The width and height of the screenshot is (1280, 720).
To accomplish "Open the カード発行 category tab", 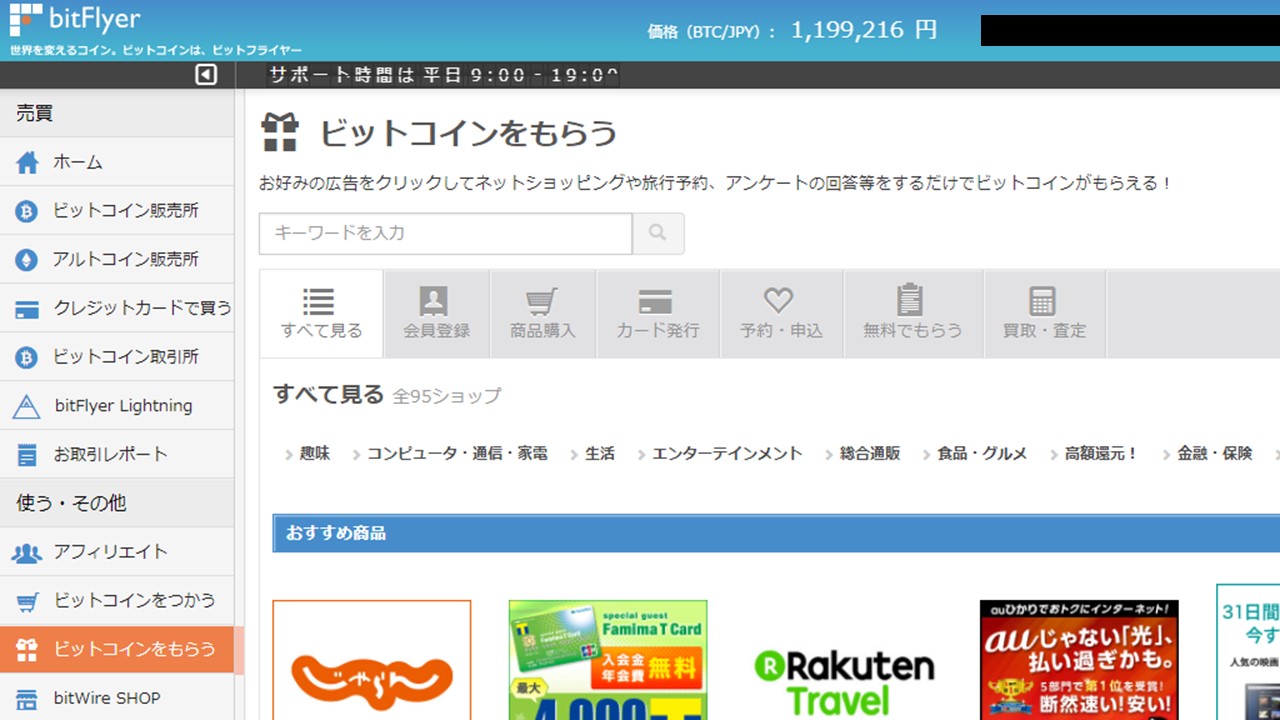I will 657,313.
